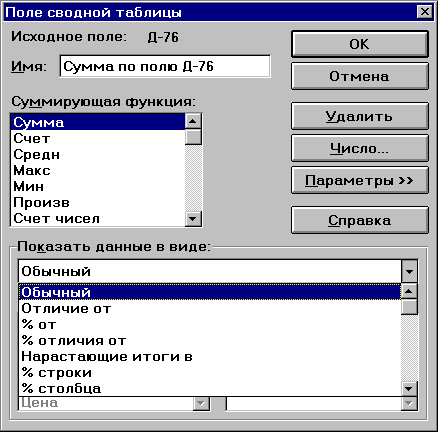Select Макс summarizing function
The width and height of the screenshot is (438, 432).
coord(98,170)
